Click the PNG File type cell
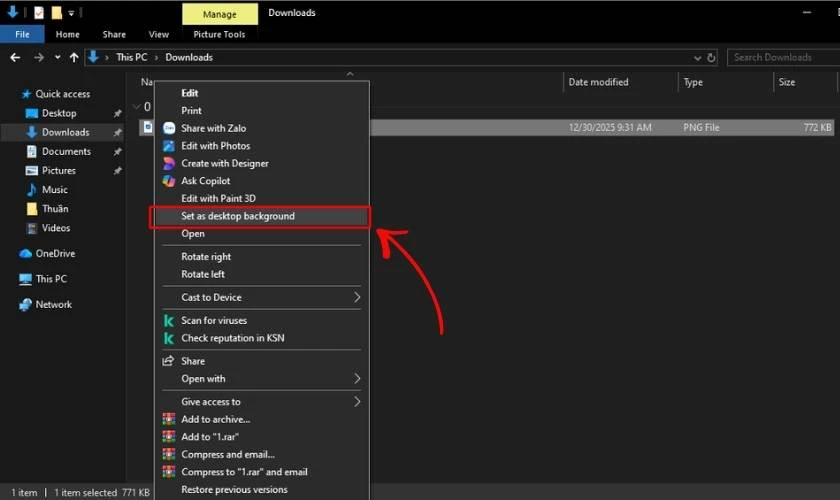840x500 pixels. point(701,128)
